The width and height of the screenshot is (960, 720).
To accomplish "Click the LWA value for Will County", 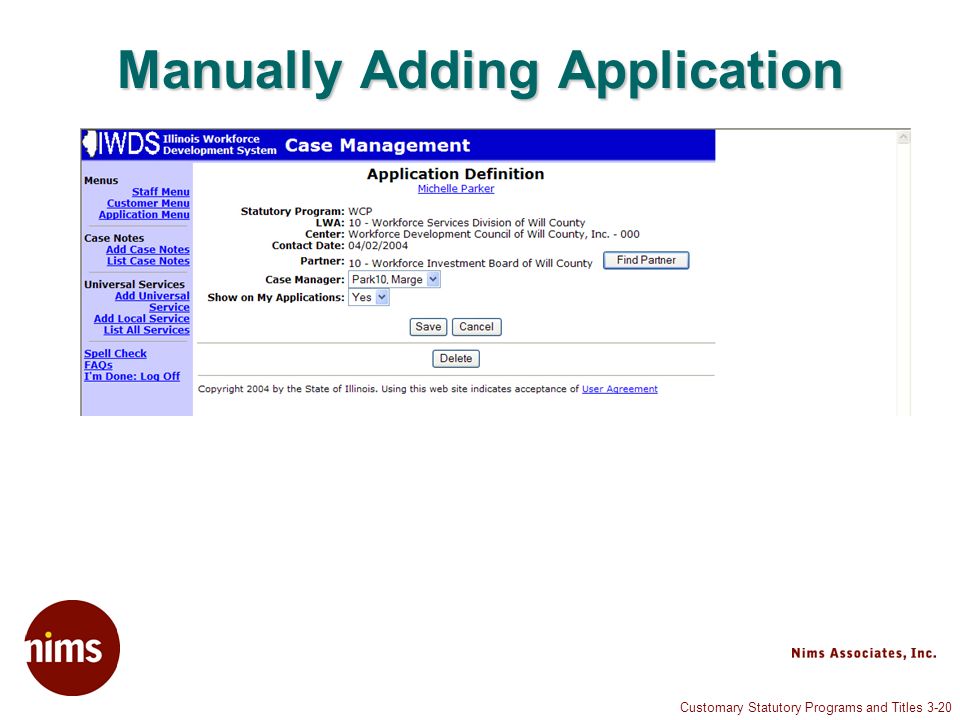I will 467,223.
